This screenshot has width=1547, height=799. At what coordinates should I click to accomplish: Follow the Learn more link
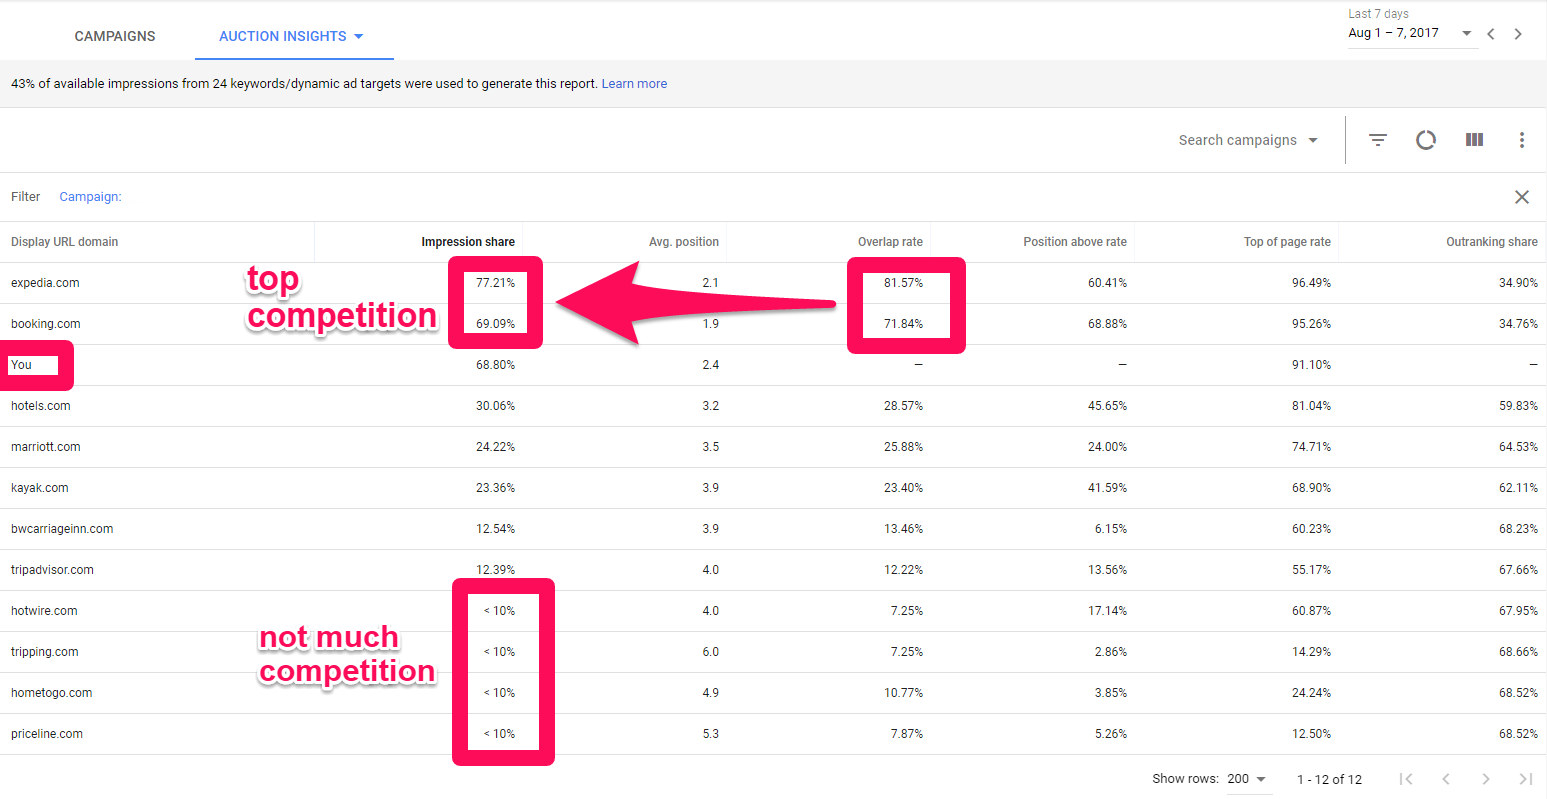(634, 84)
